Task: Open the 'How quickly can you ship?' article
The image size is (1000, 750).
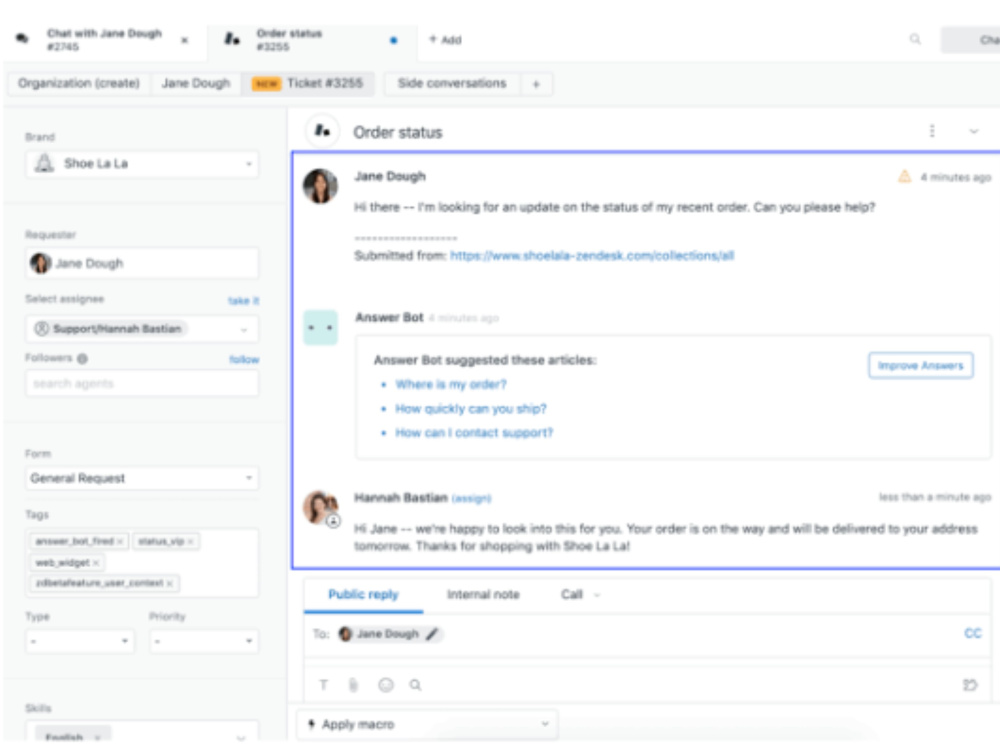Action: [471, 409]
